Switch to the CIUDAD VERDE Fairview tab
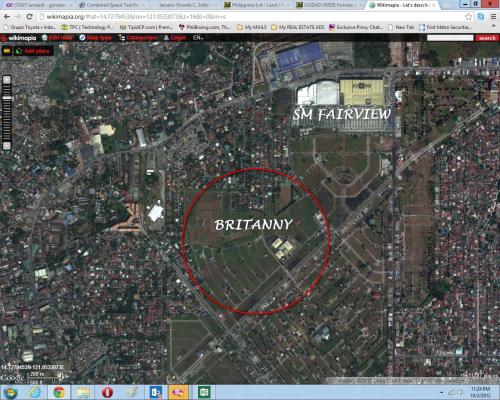The width and height of the screenshot is (500, 400). (x=329, y=5)
